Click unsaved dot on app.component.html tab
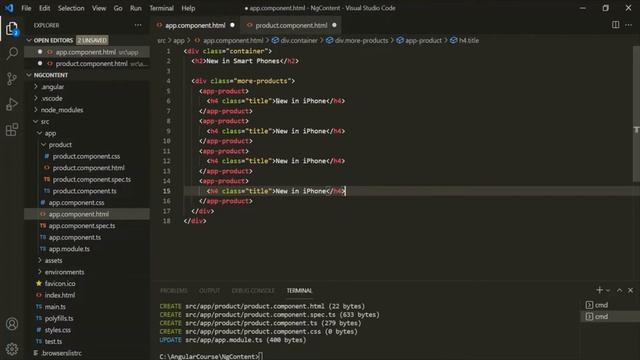Viewport: 640px width, 360px height. tap(233, 25)
